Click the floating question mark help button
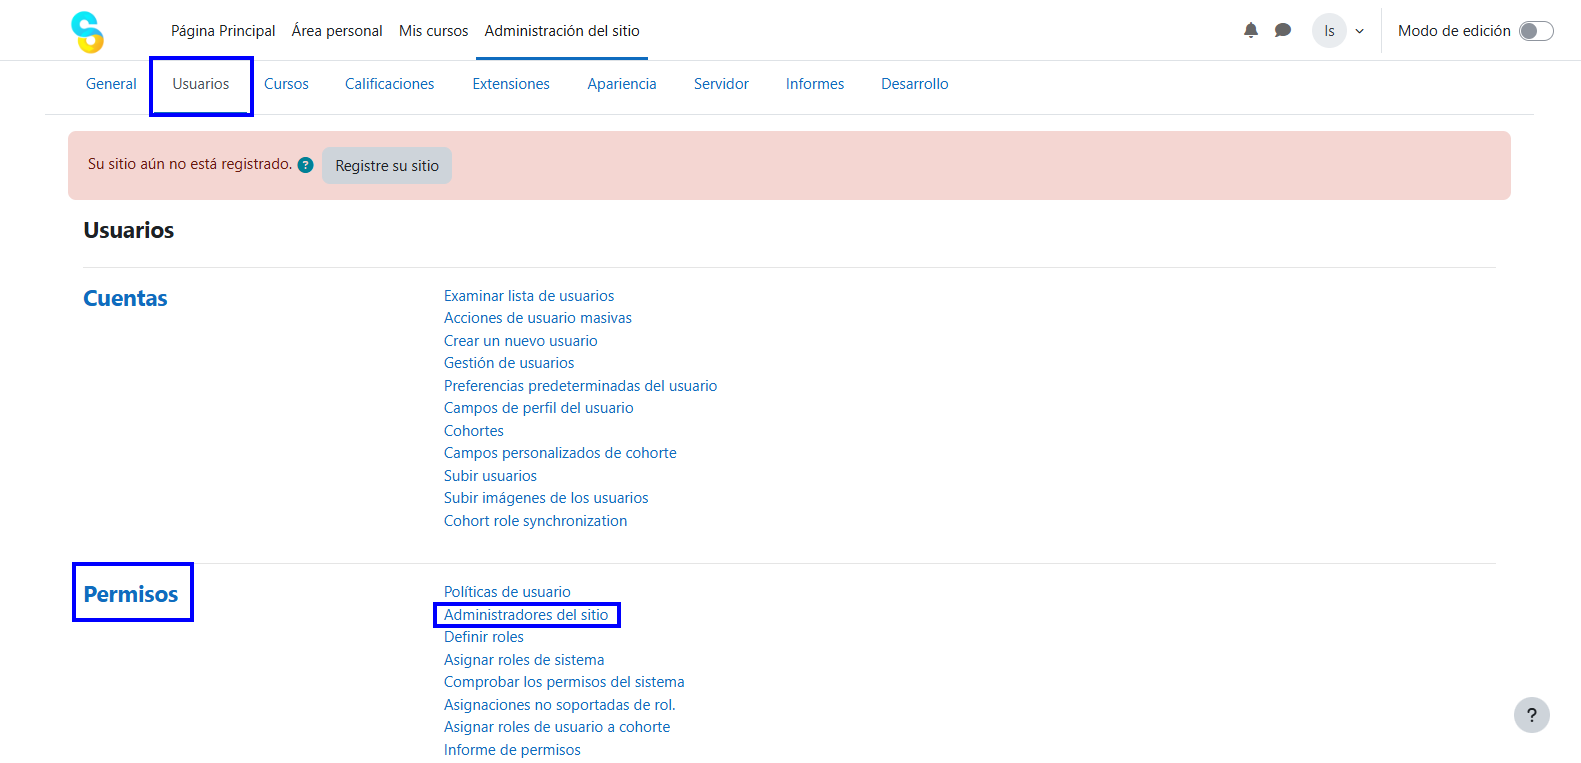This screenshot has width=1581, height=763. click(x=1531, y=715)
